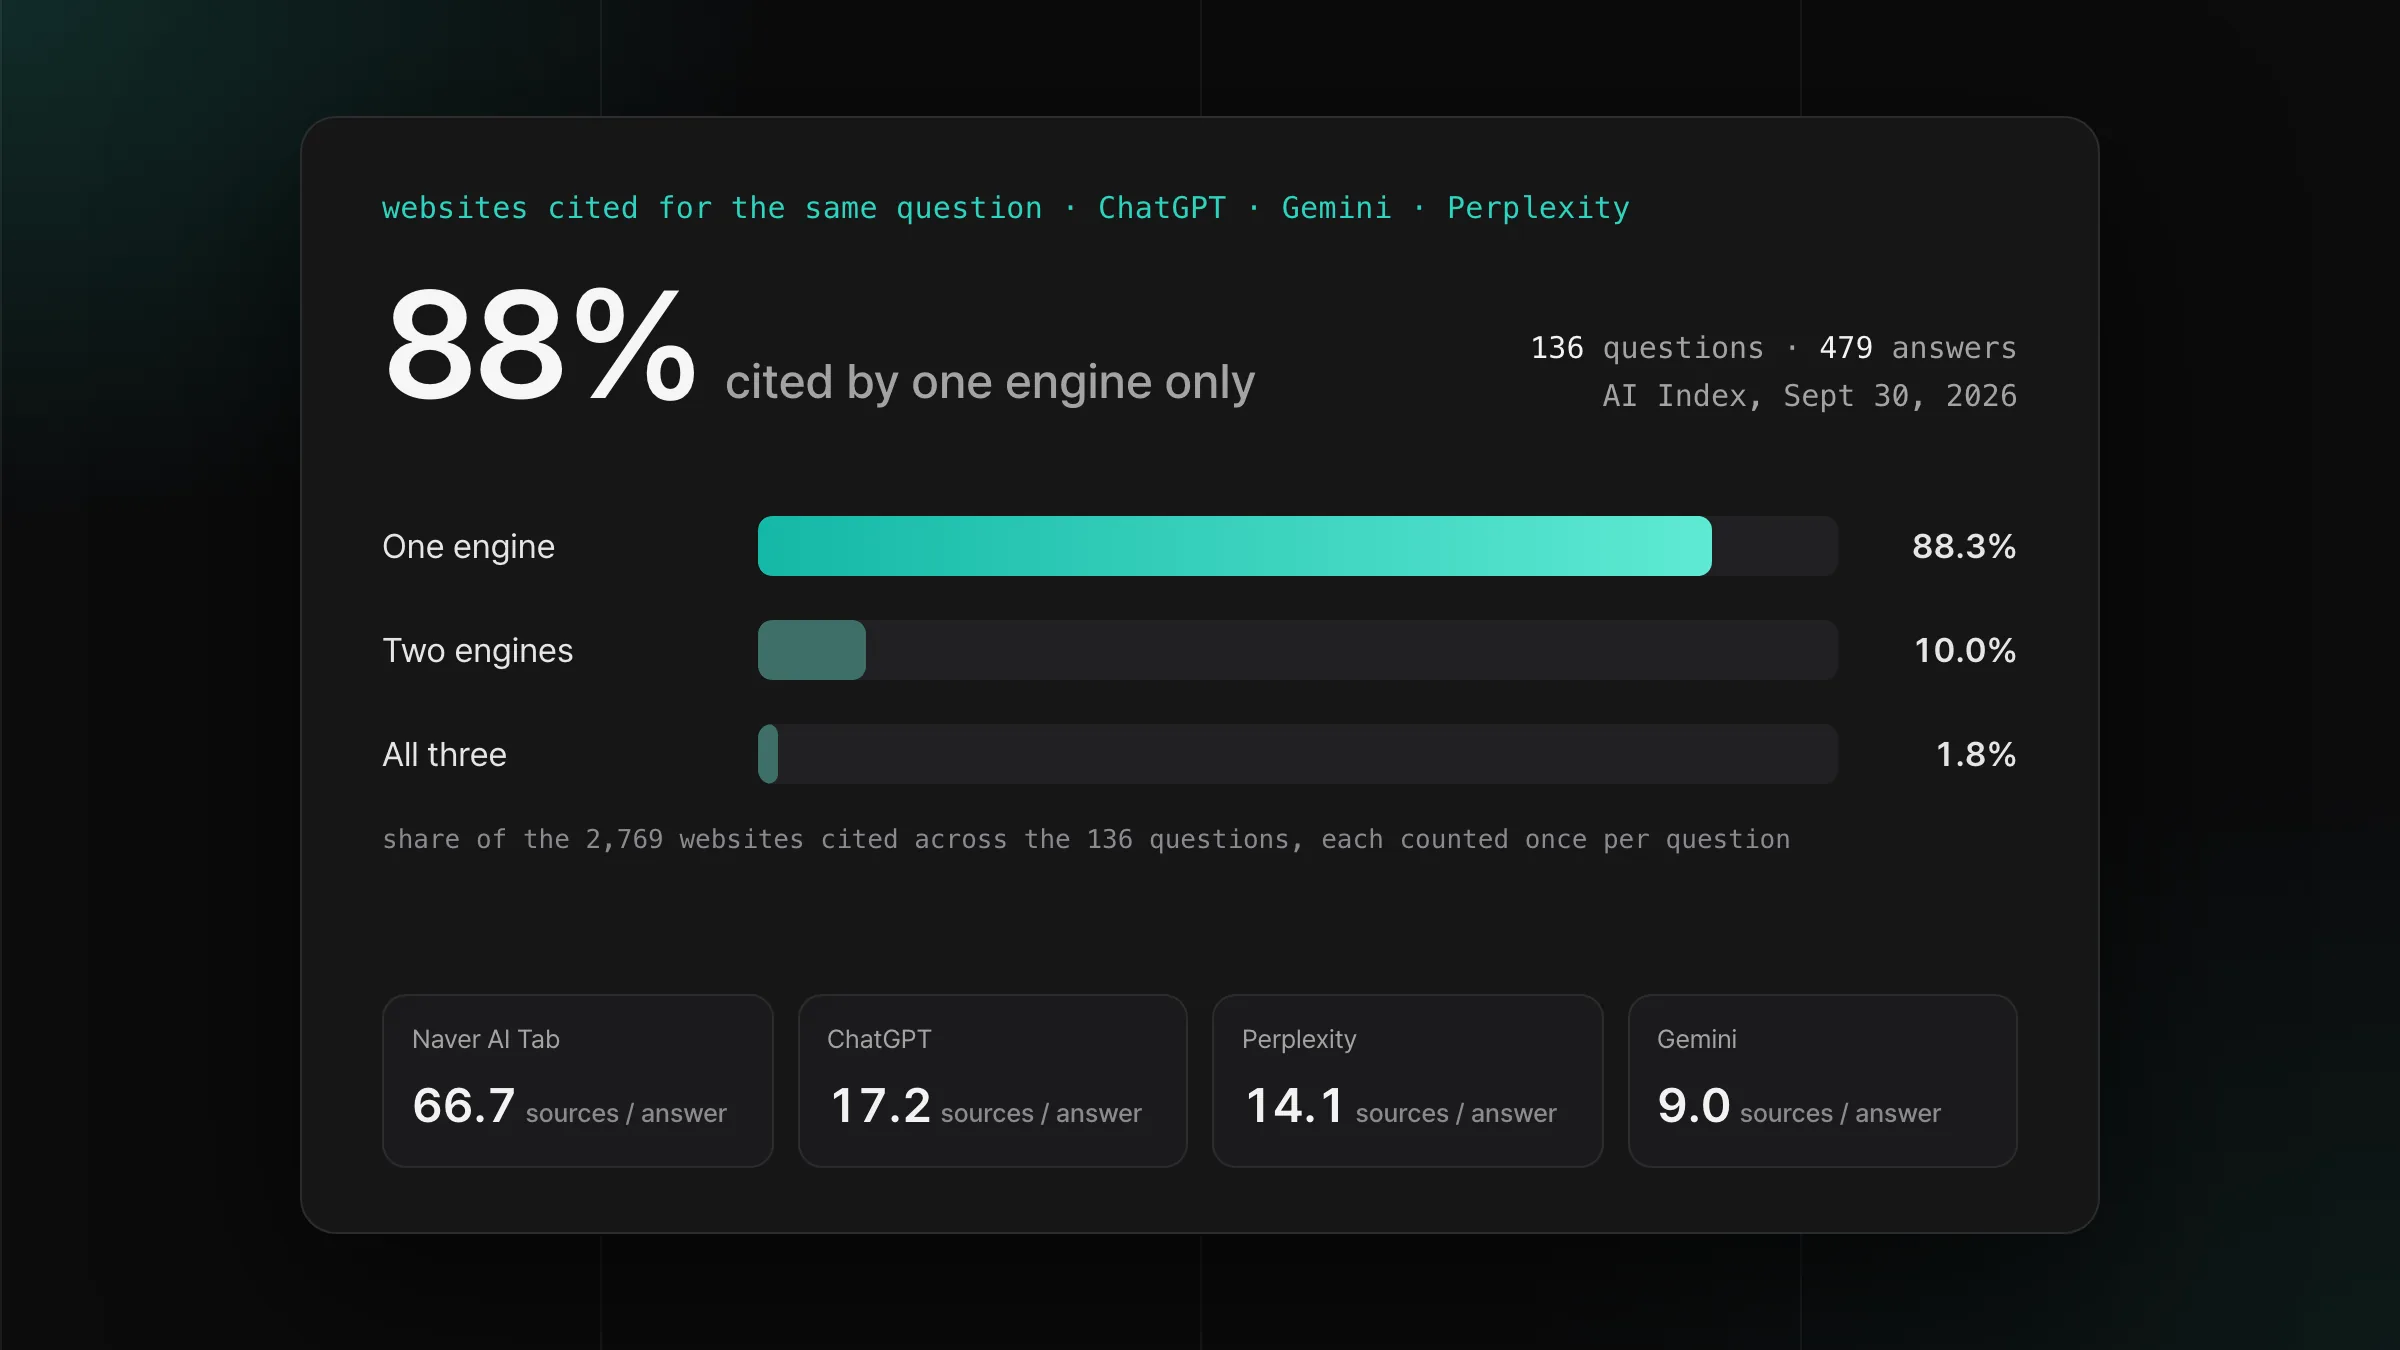This screenshot has width=2400, height=1350.
Task: Click the 'Two engines' row label
Action: 477,651
